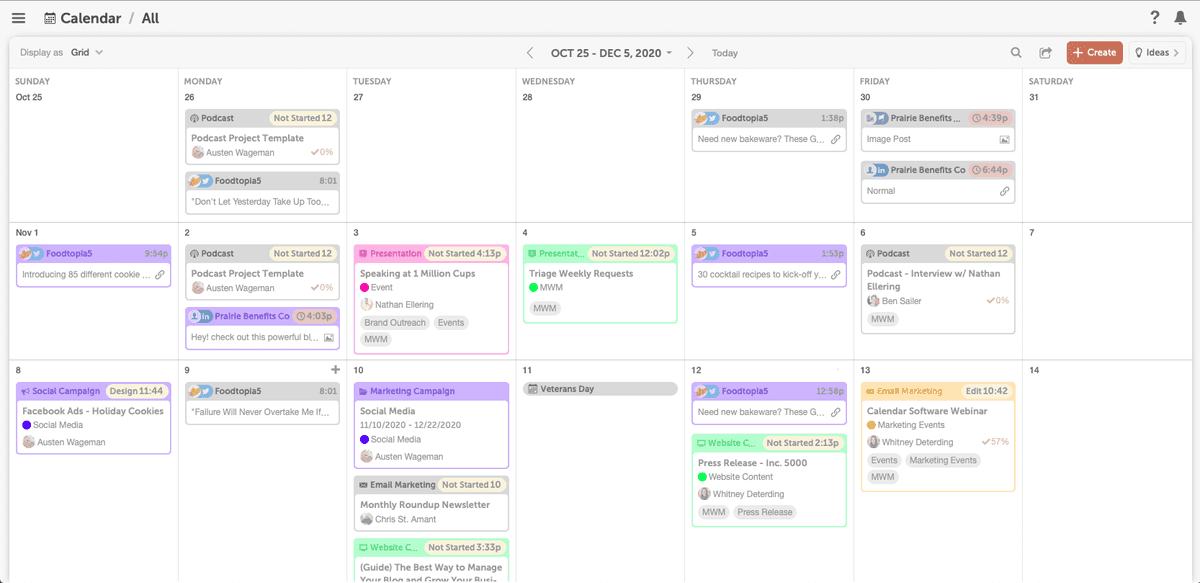Open the hamburger navigation menu
Screen dimensions: 1200x583
(x=18, y=17)
